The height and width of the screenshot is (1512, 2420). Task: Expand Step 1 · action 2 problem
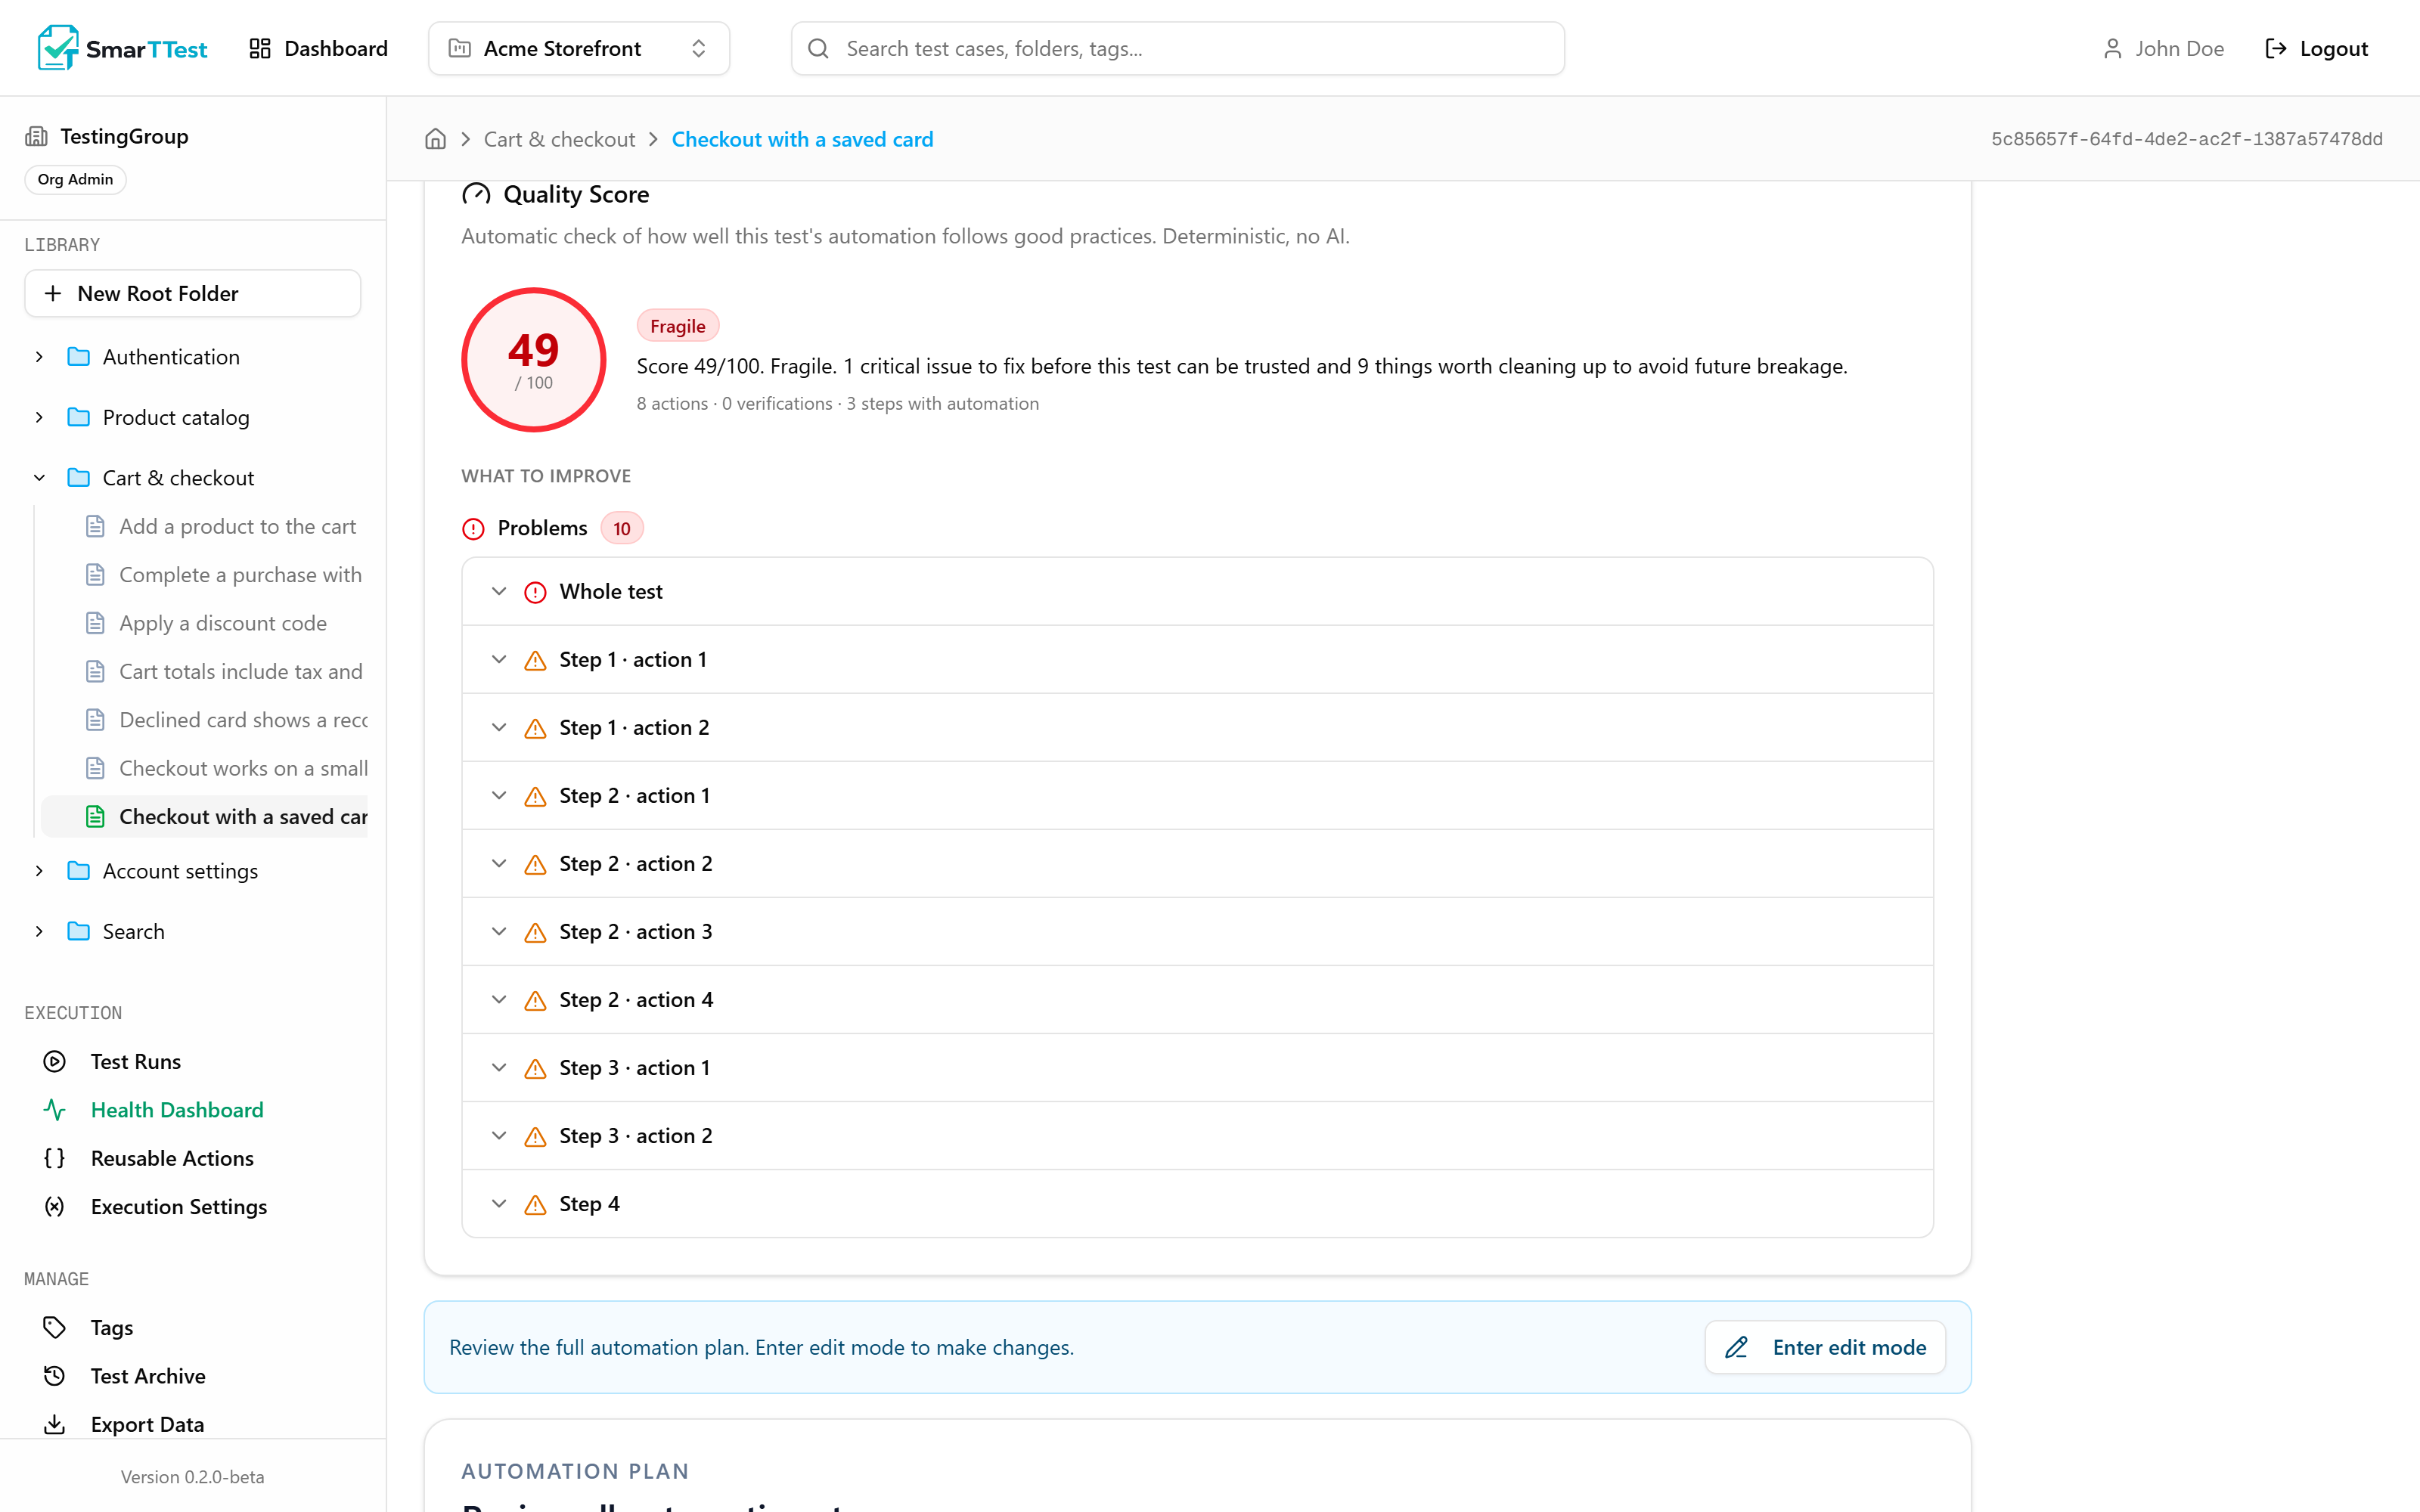pos(1197,727)
